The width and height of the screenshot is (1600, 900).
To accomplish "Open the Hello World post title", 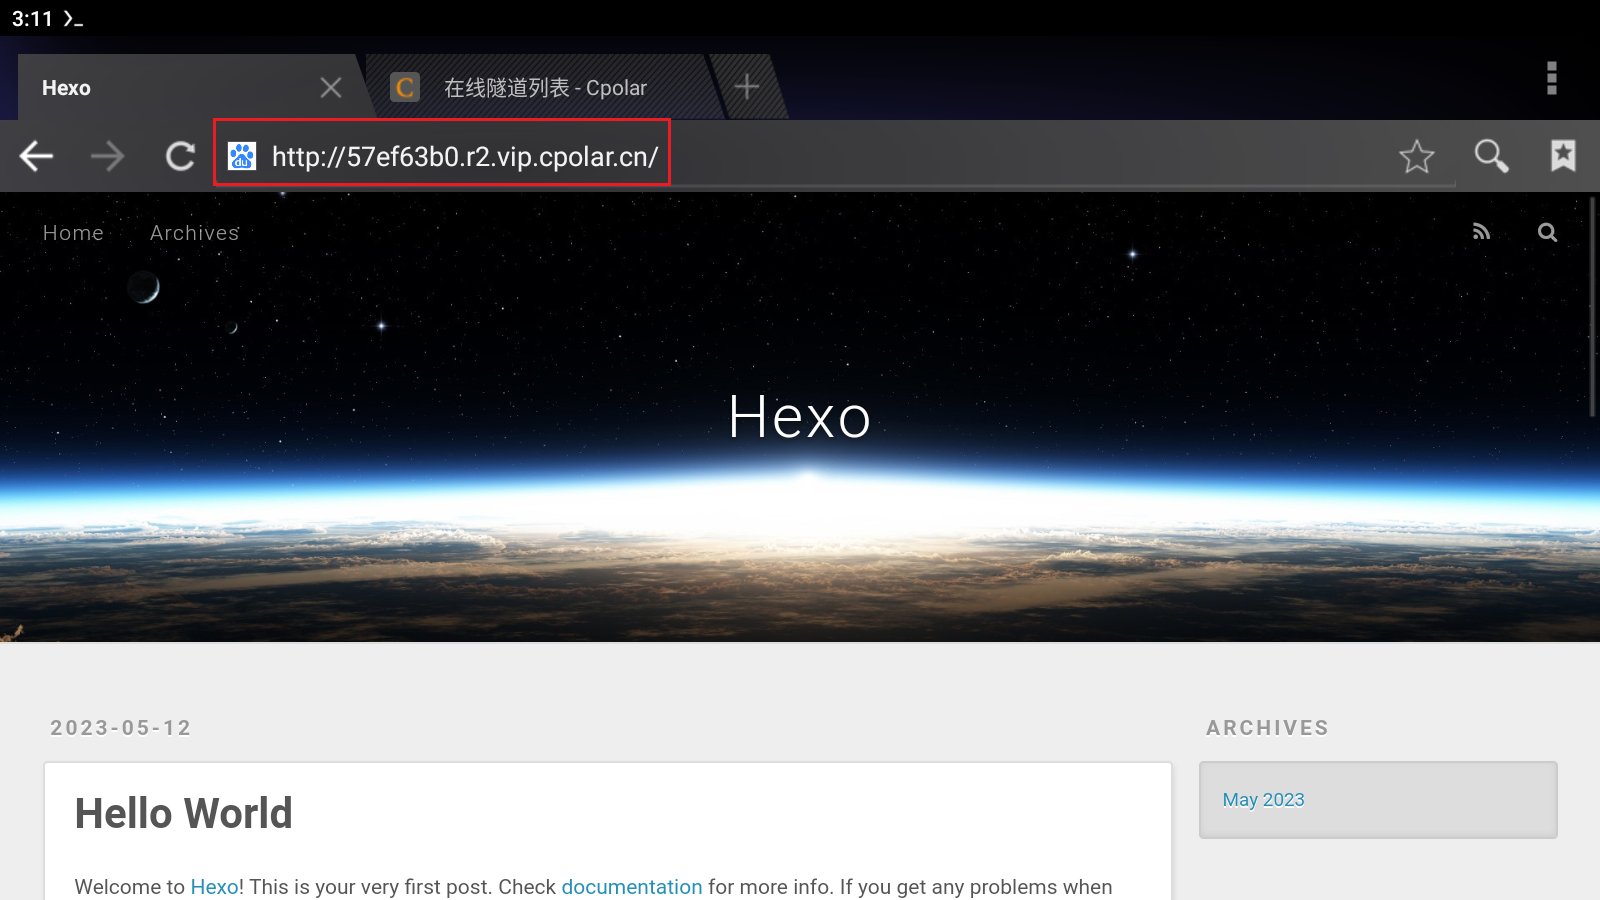I will click(x=184, y=814).
